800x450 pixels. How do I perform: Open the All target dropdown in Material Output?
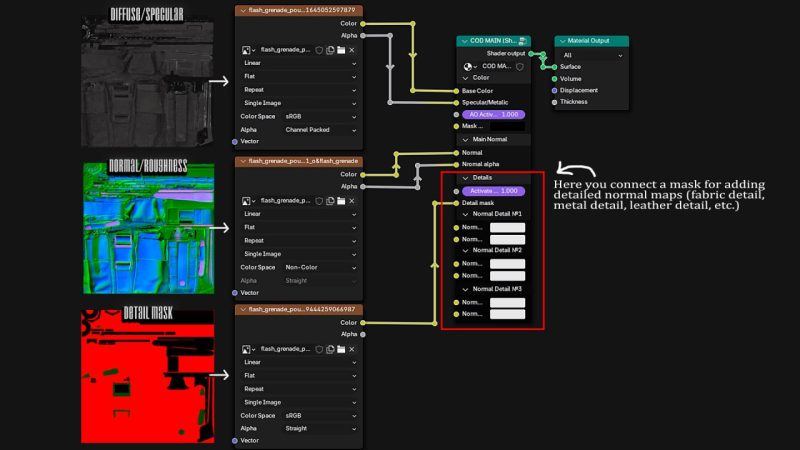pos(591,55)
